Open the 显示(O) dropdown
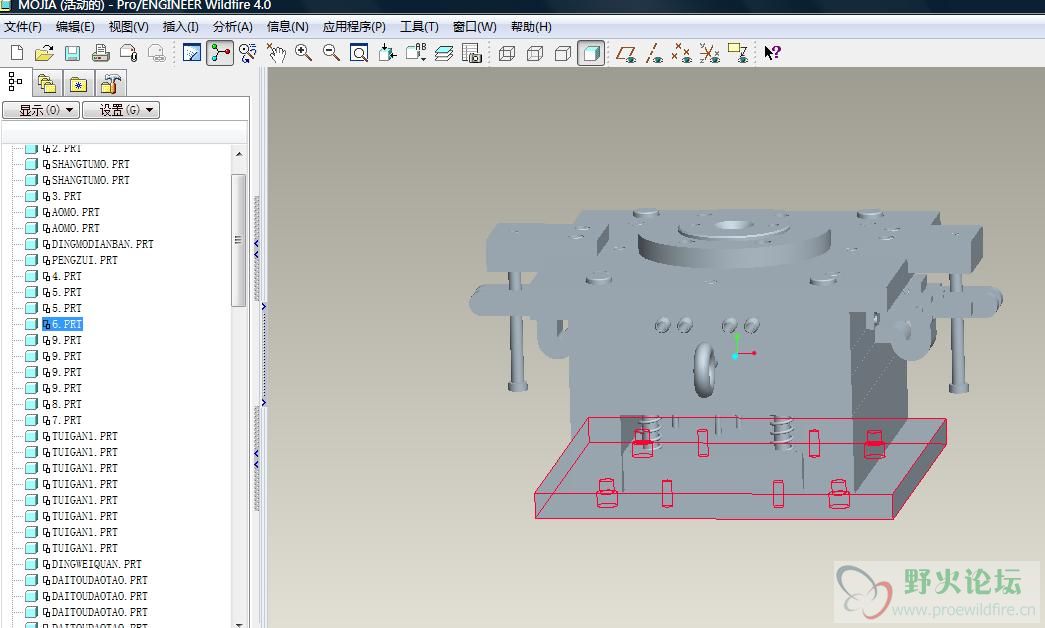 [41, 110]
